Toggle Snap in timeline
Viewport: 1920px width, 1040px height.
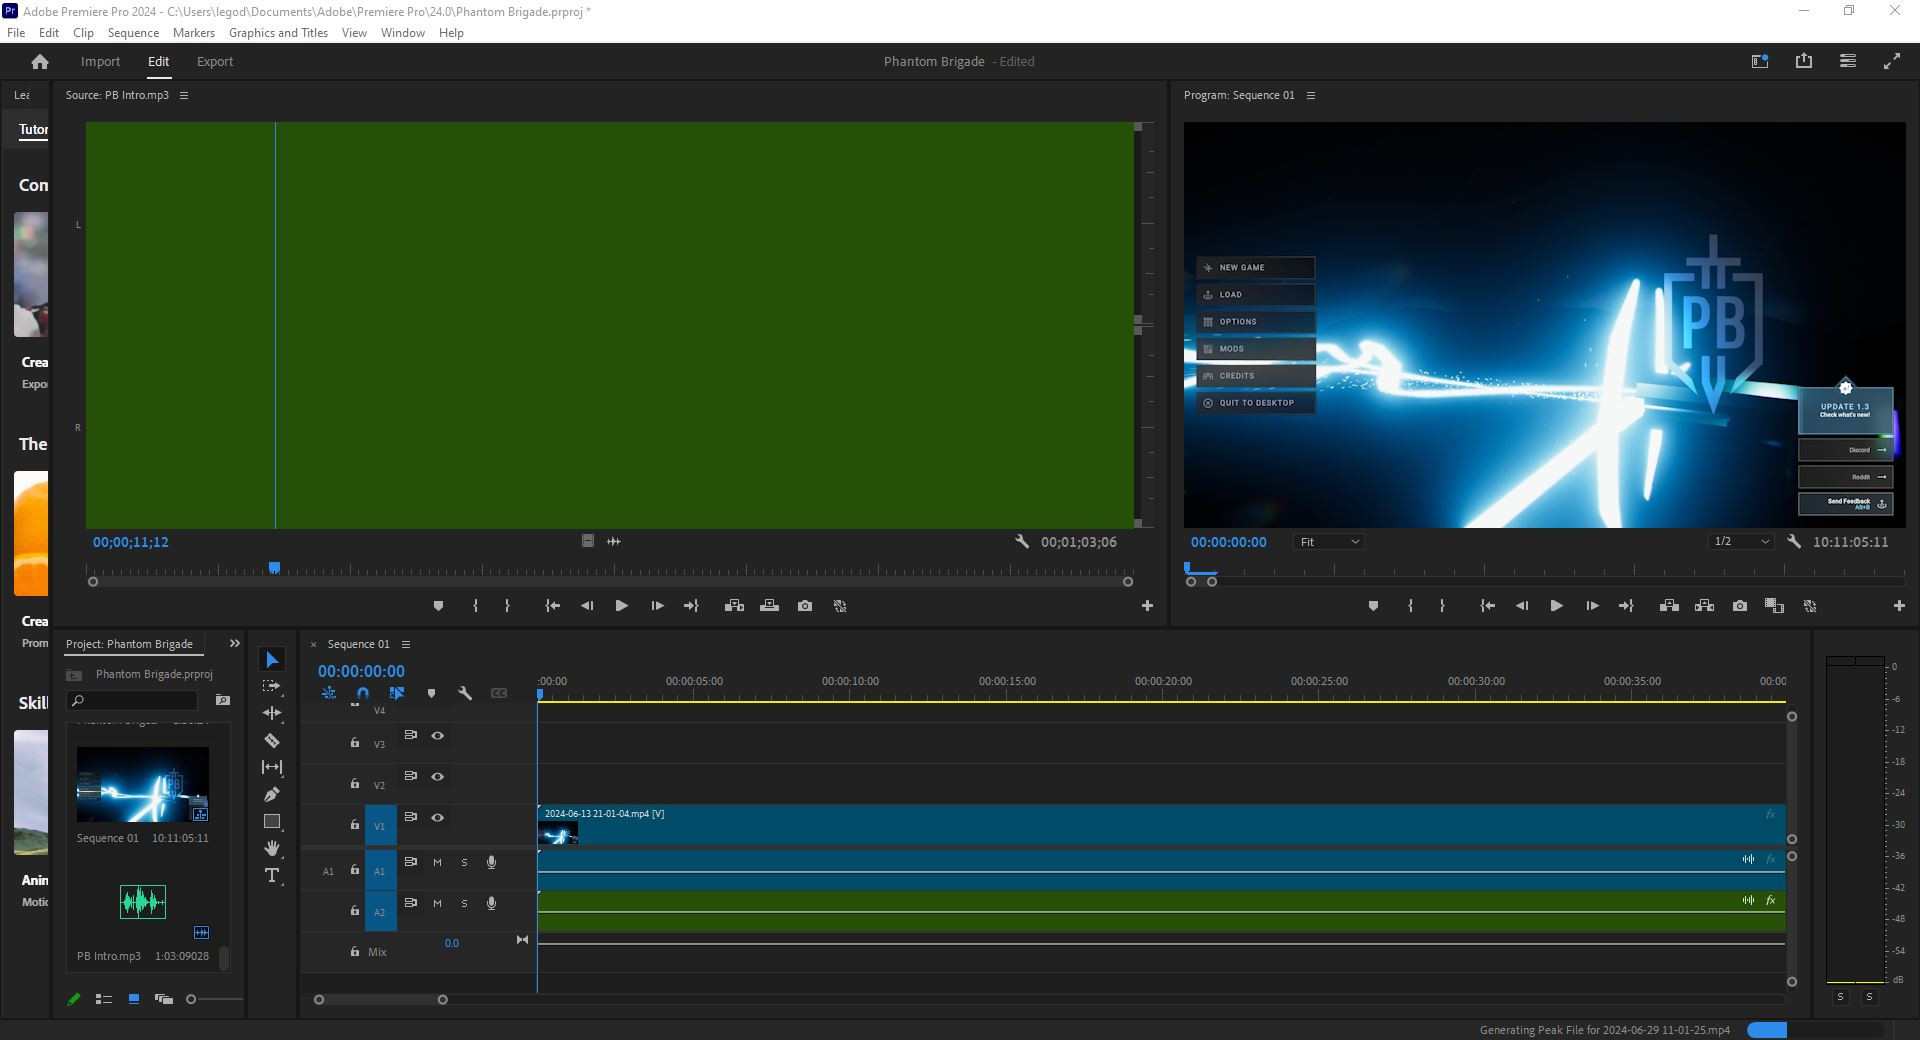(x=363, y=693)
